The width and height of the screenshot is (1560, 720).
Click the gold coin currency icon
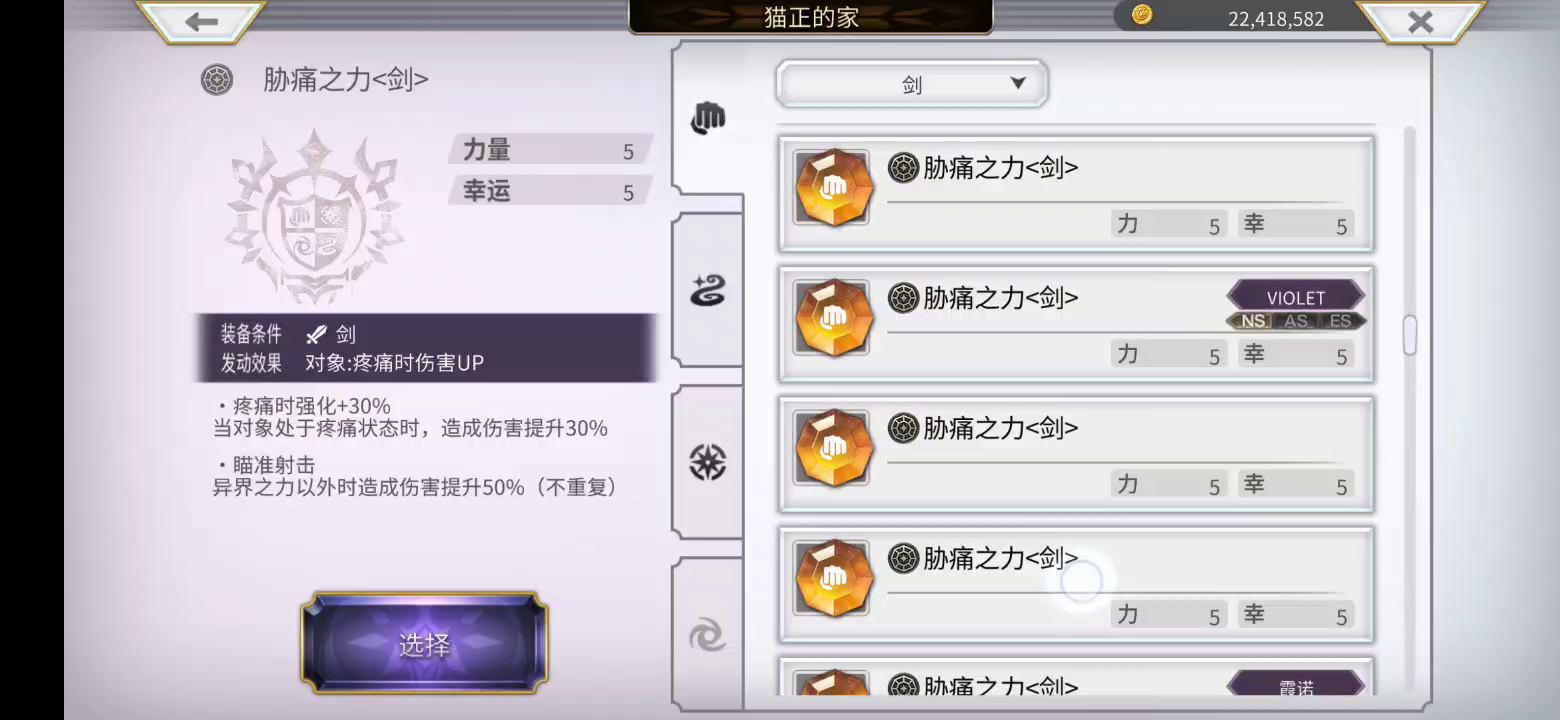point(1142,15)
